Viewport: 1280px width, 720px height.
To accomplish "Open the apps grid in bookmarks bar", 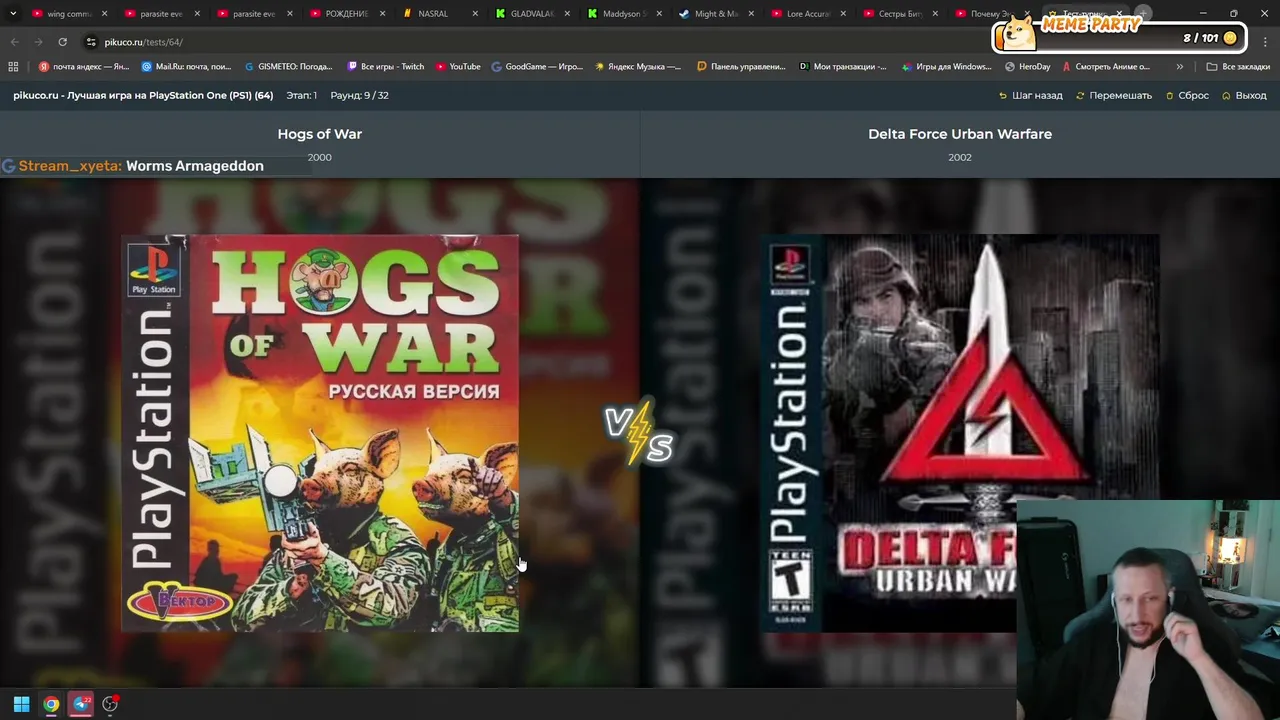I will pyautogui.click(x=13, y=67).
